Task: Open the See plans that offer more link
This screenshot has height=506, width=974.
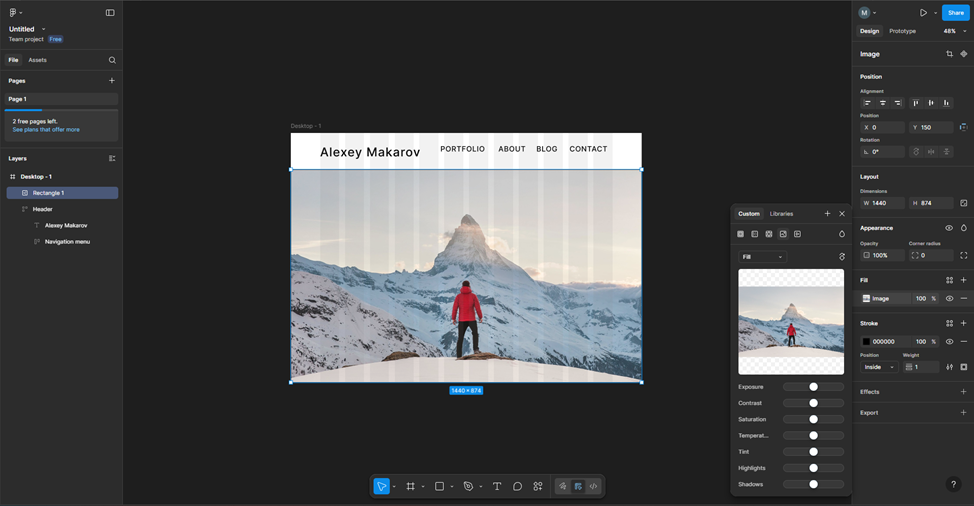Action: pos(46,130)
